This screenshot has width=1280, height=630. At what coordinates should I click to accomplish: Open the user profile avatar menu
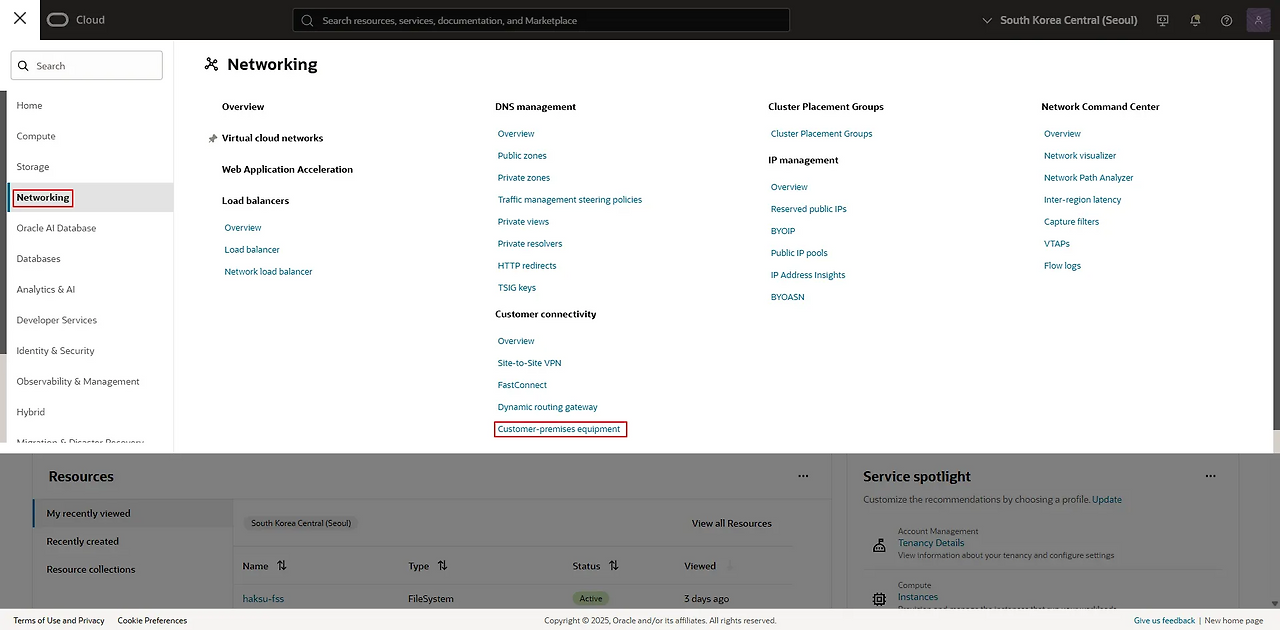[1258, 20]
